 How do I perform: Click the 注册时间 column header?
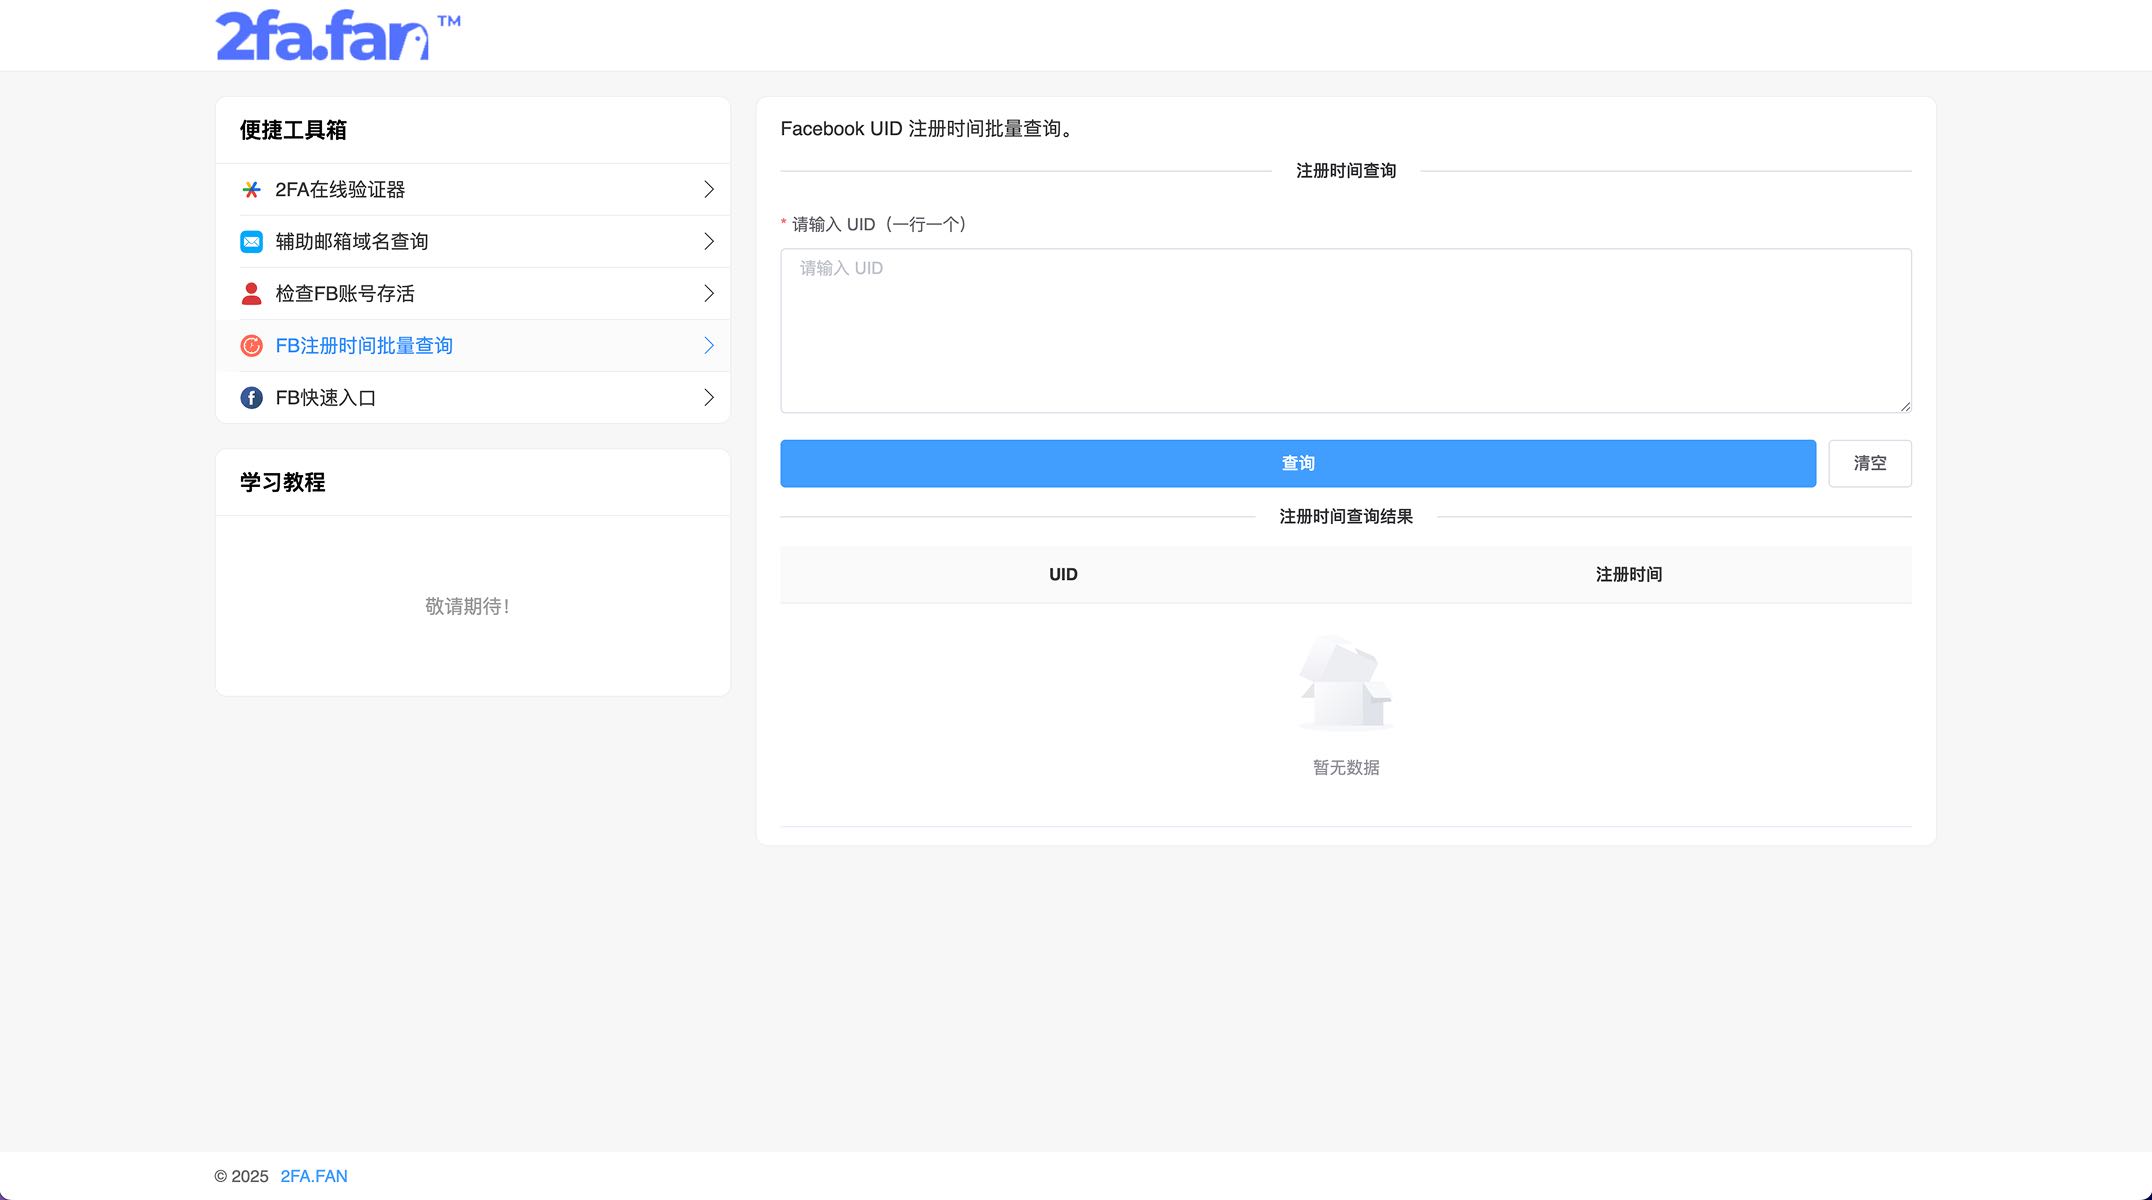click(x=1629, y=575)
